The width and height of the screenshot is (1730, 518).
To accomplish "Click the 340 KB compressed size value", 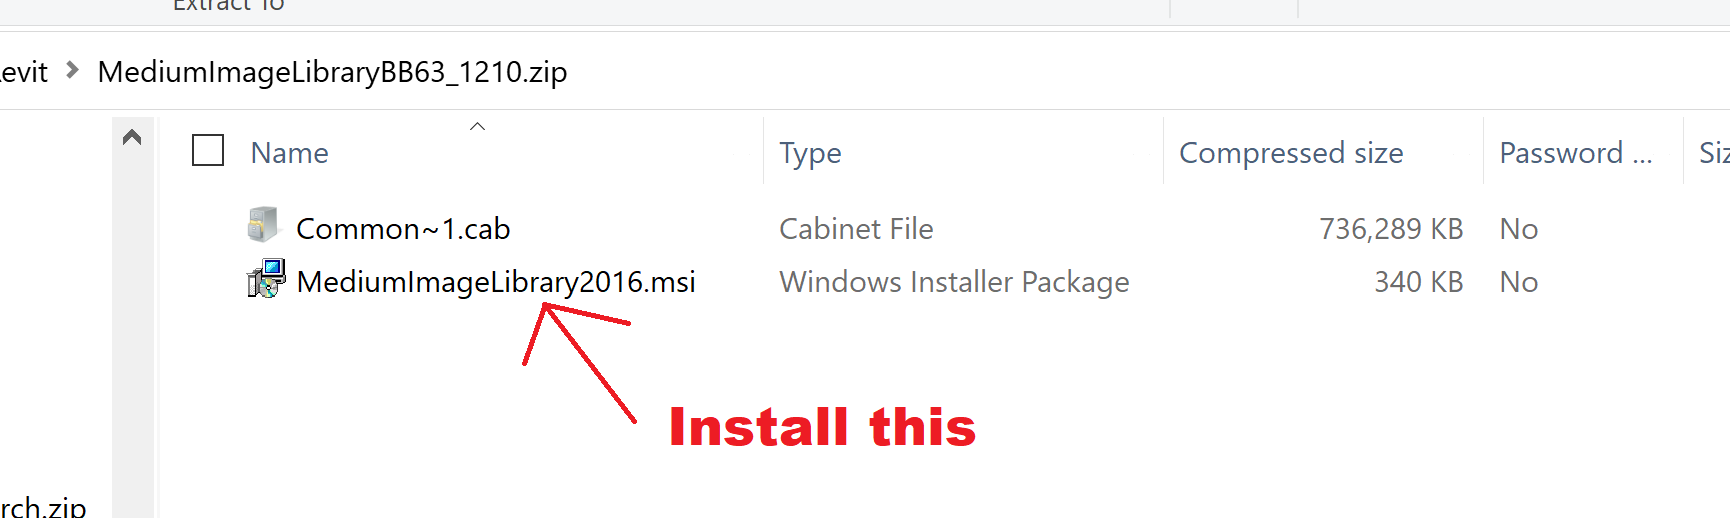I will pos(1418,282).
